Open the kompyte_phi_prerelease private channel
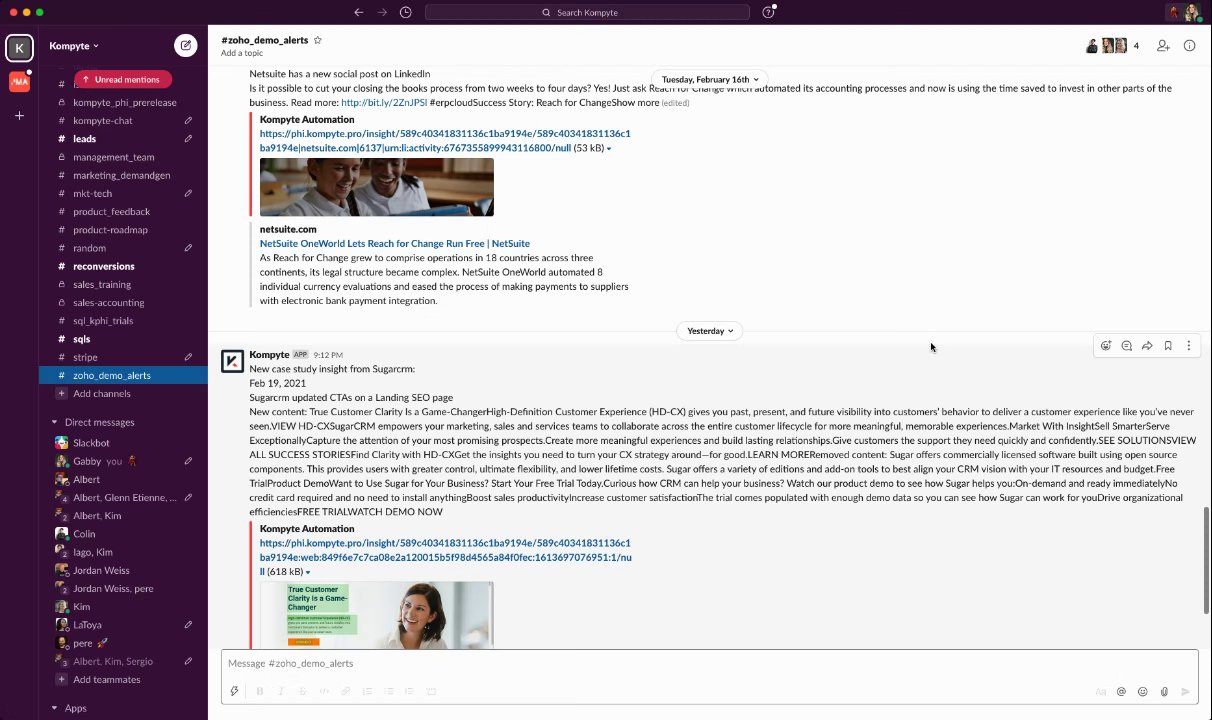Screen dimensions: 1212x720 (x=123, y=102)
